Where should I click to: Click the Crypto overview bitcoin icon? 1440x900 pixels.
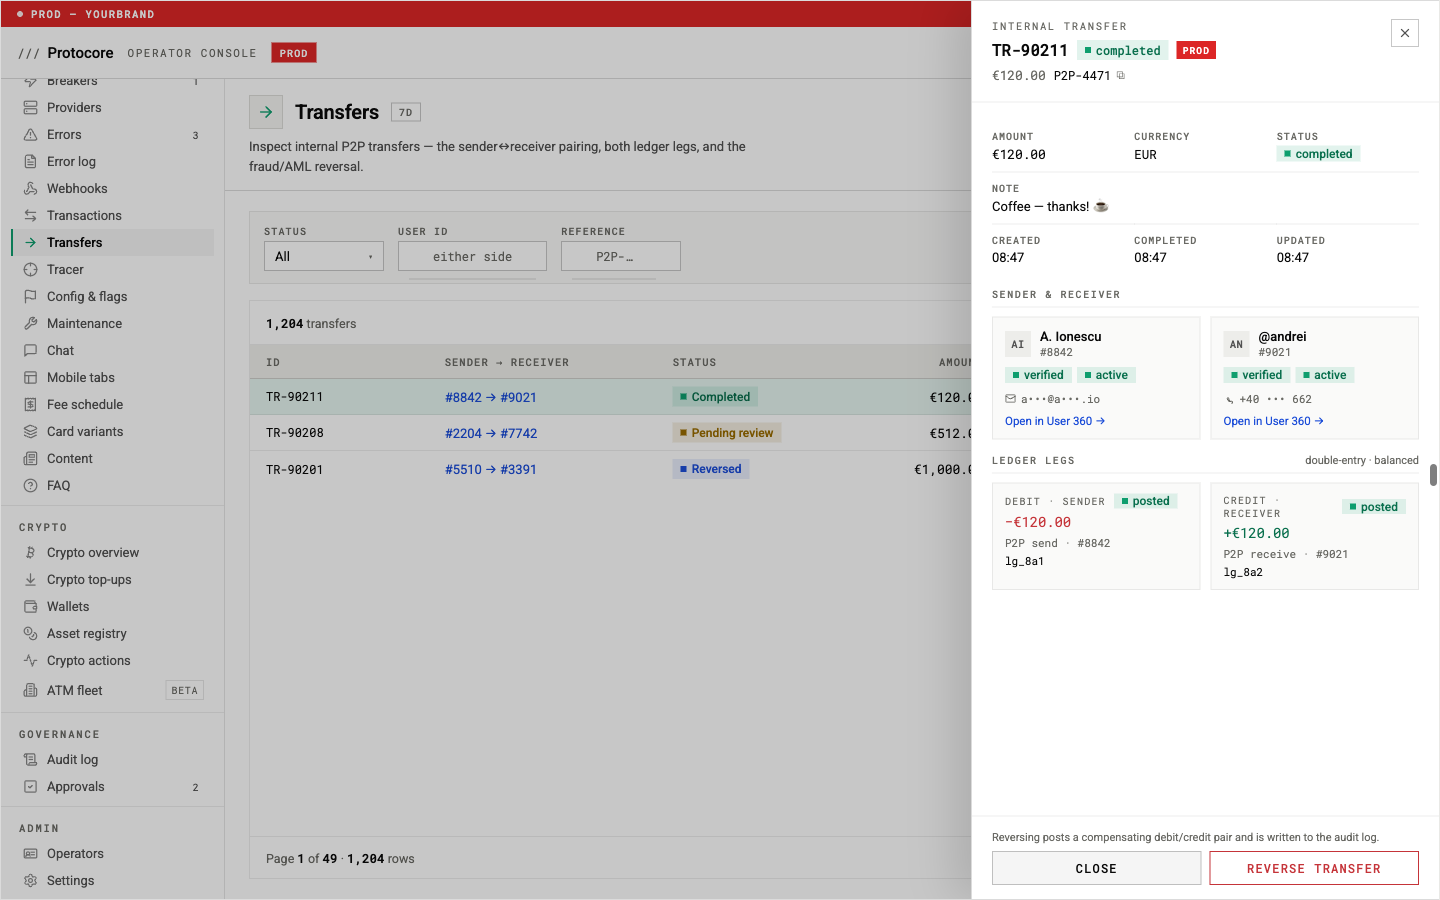pyautogui.click(x=30, y=553)
